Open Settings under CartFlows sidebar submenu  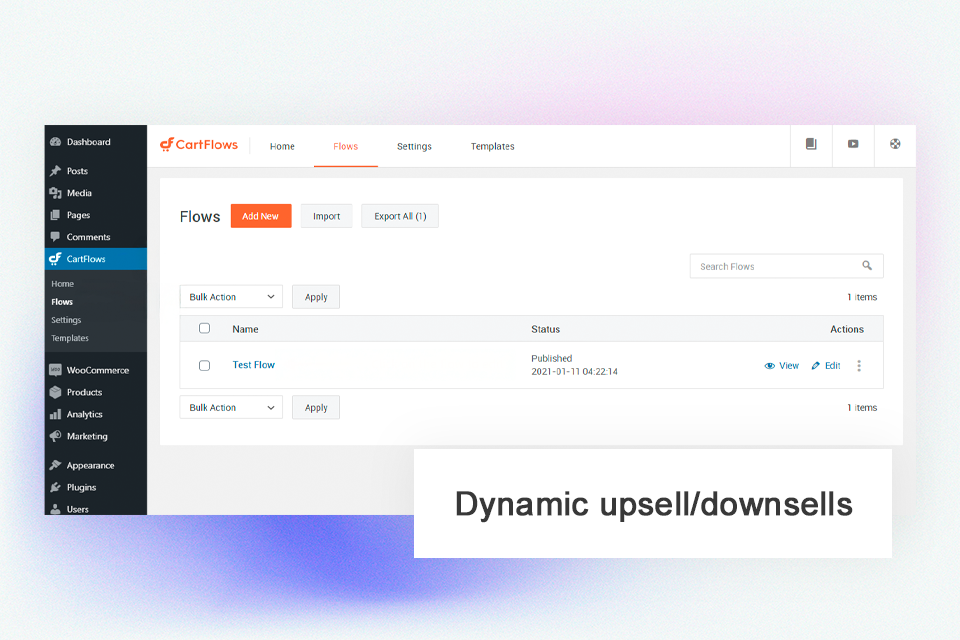(66, 320)
